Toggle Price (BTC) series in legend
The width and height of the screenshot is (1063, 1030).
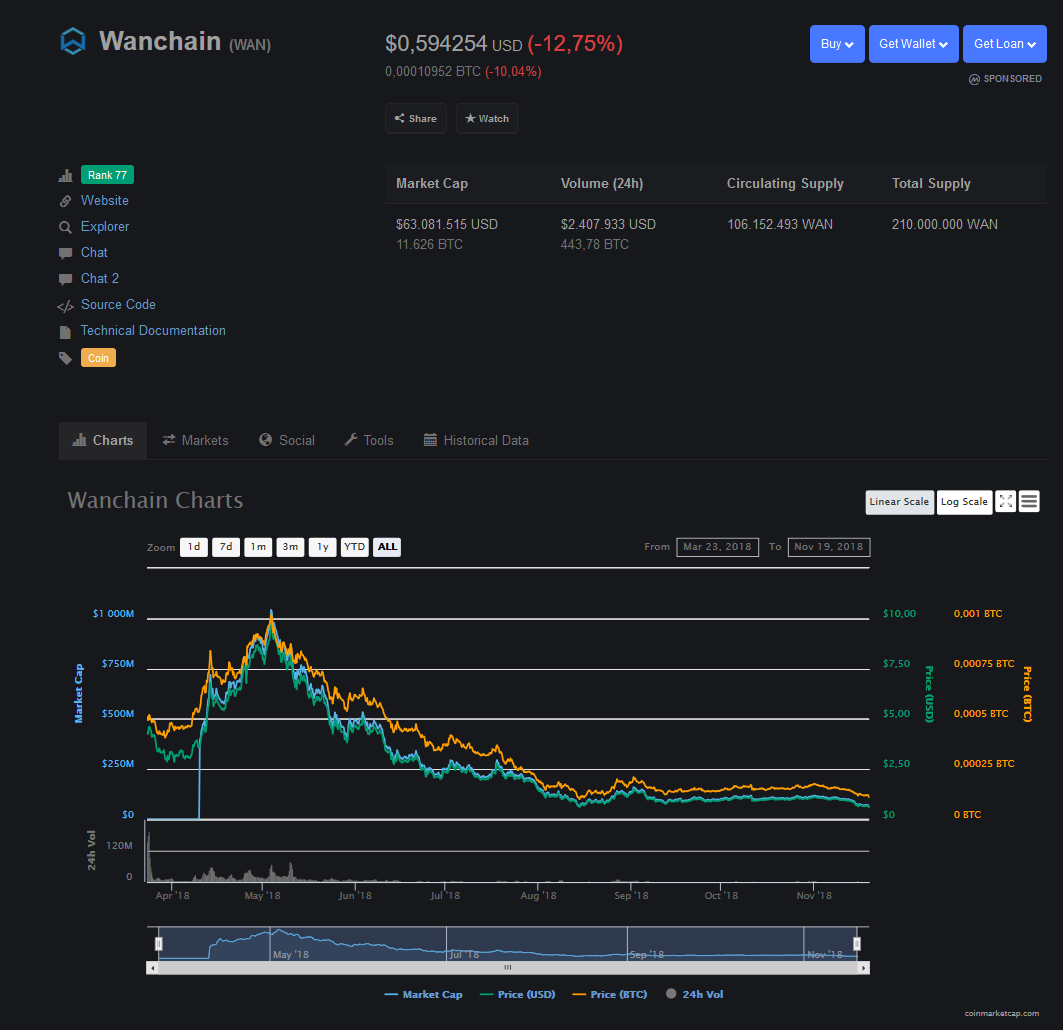tap(609, 995)
